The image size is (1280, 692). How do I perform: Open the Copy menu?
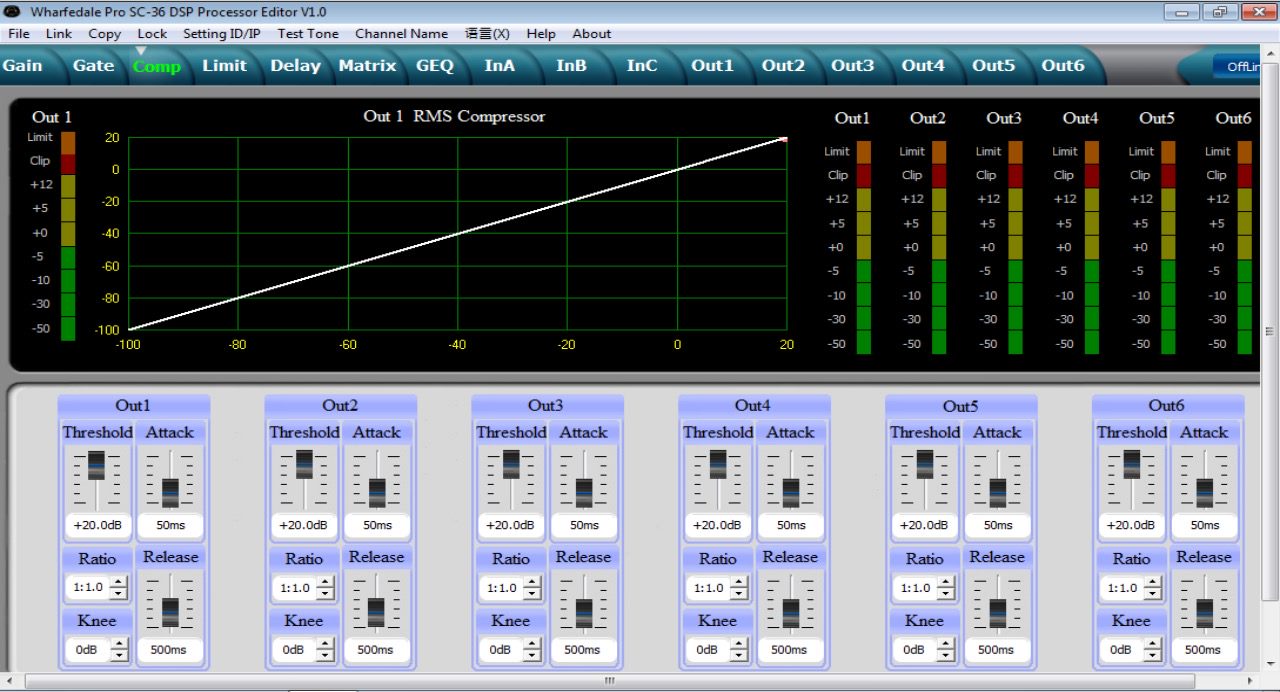(x=105, y=33)
